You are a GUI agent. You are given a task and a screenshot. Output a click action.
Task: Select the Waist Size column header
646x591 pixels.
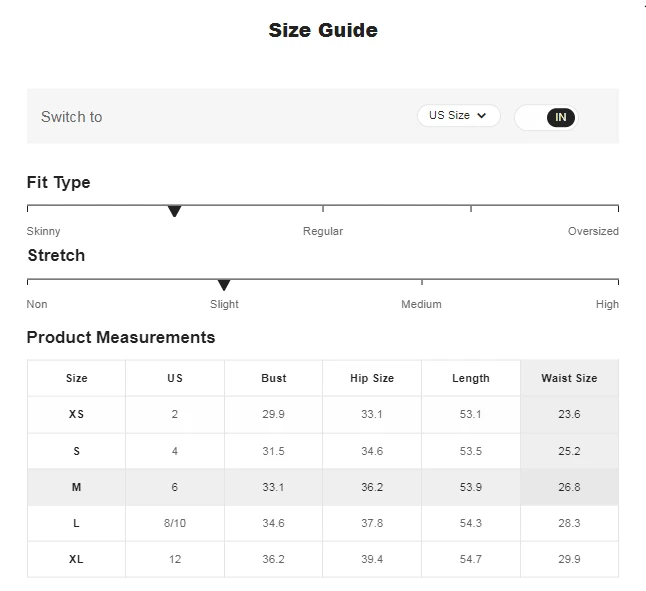point(569,378)
